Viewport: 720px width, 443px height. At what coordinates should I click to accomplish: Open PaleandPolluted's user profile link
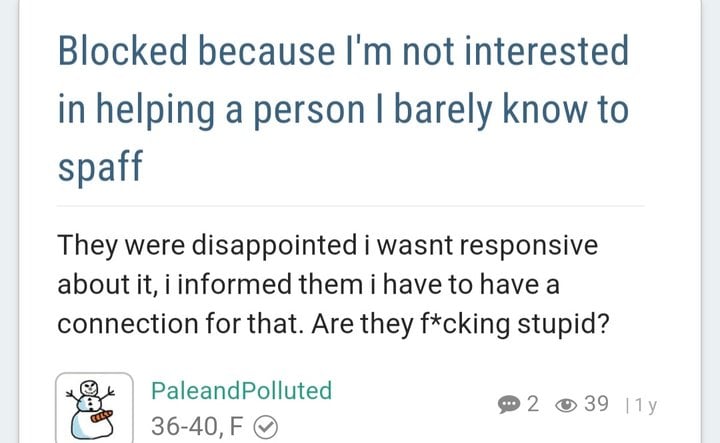(x=242, y=391)
